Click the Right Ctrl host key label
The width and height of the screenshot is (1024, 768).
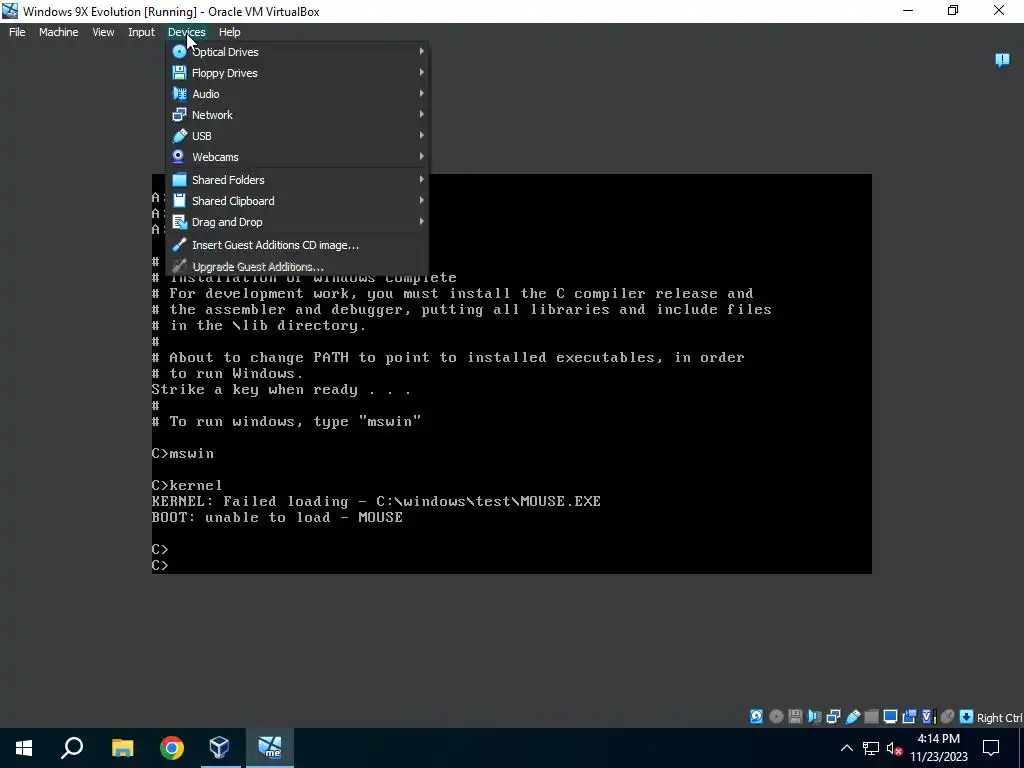pos(999,718)
